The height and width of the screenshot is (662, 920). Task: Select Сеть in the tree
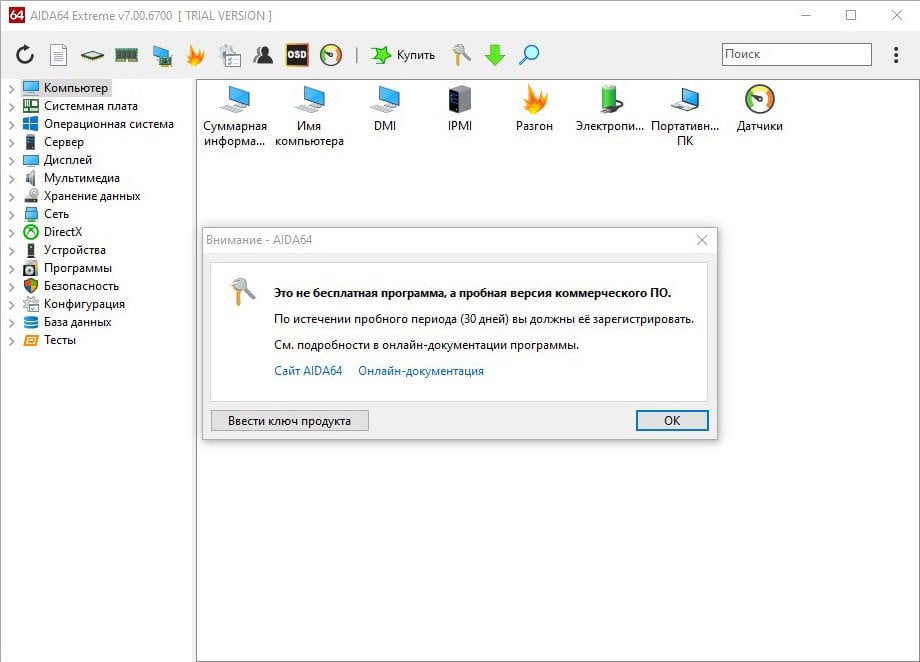[46, 214]
